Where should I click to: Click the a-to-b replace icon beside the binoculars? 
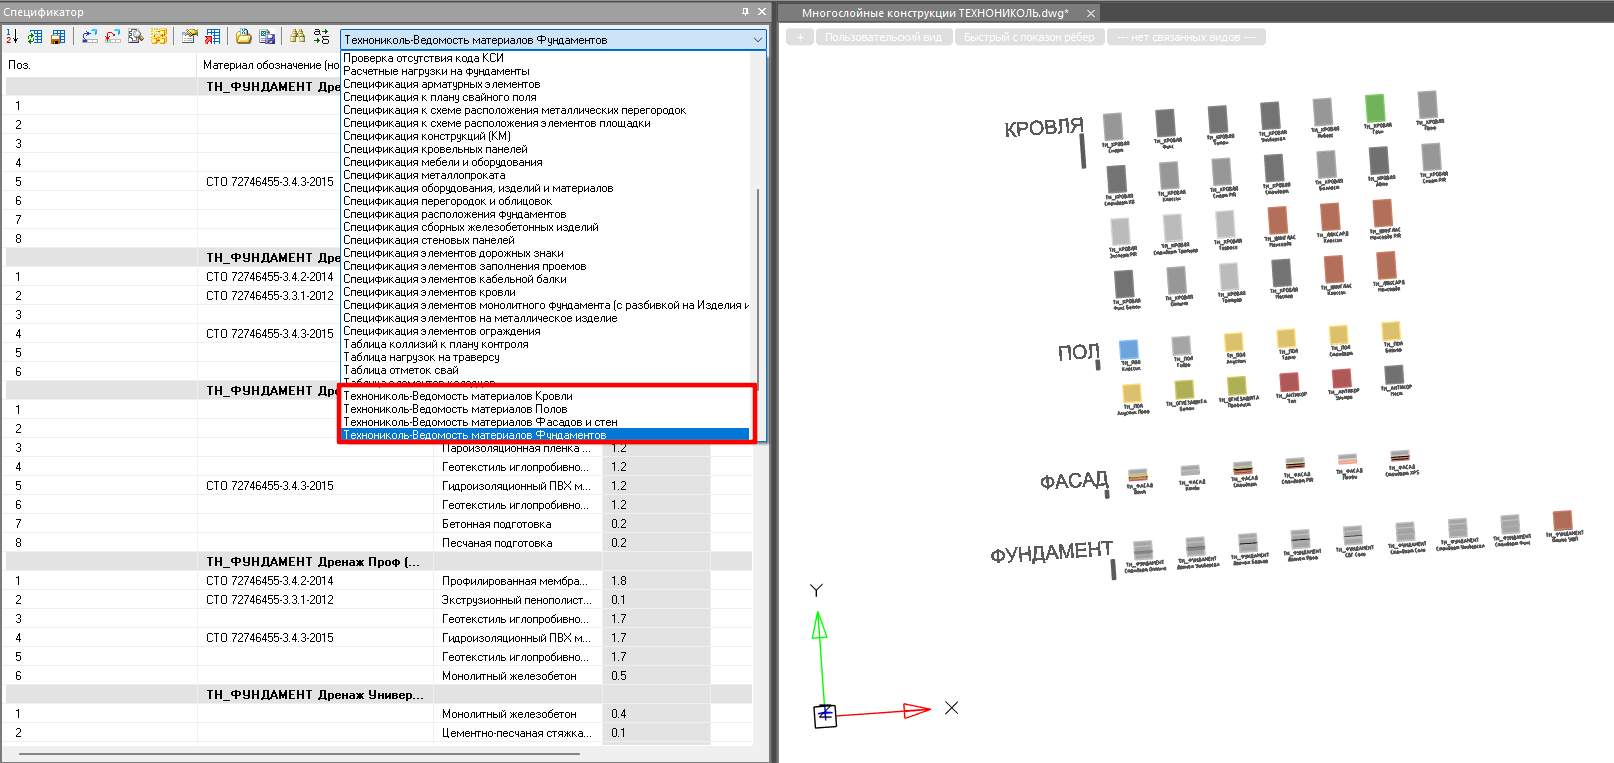(x=321, y=37)
